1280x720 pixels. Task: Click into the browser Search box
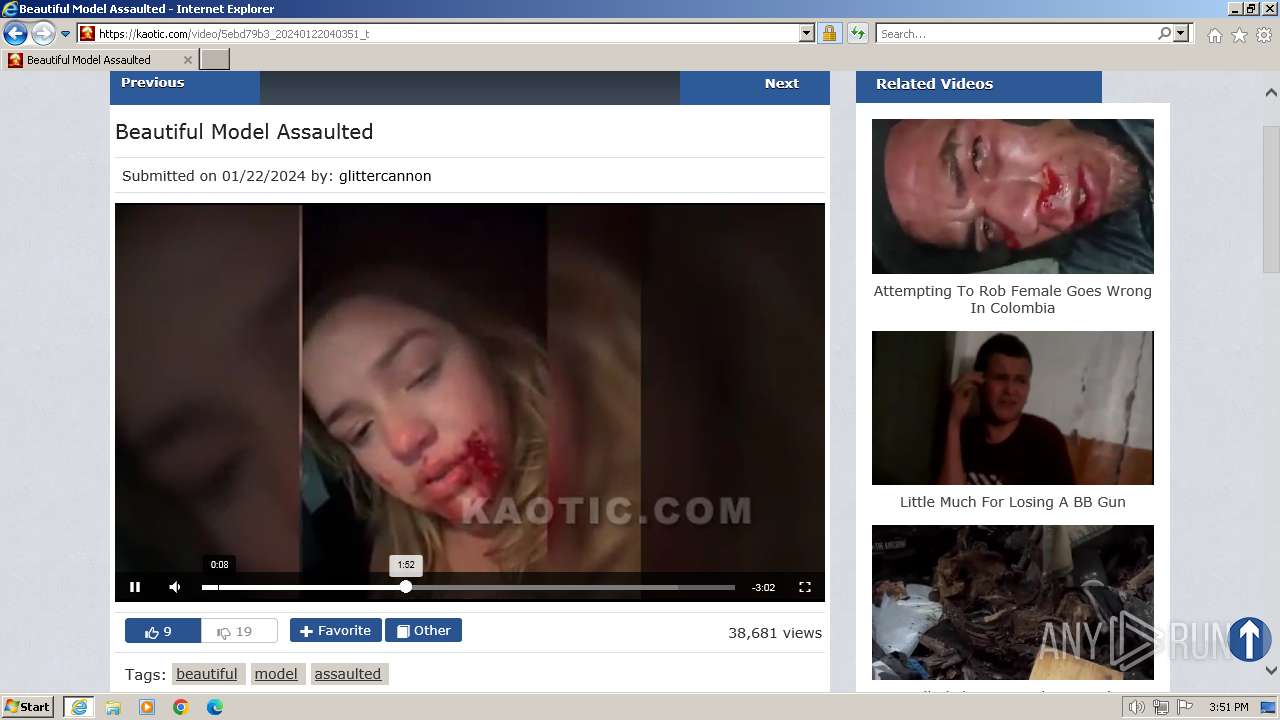[1016, 34]
